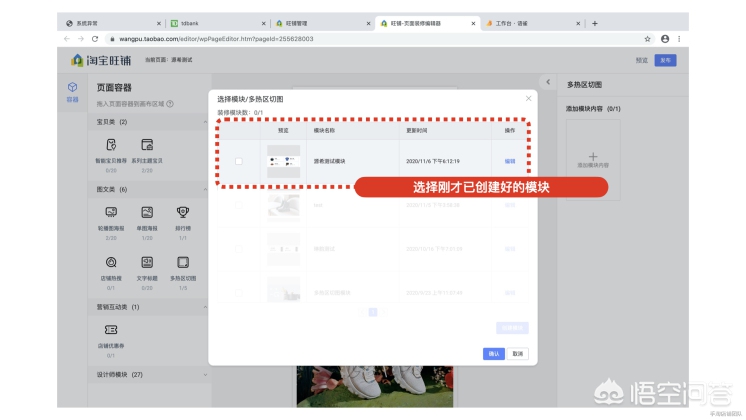Choose the 系列主题宝贝 container icon
The width and height of the screenshot is (746, 420).
(x=147, y=145)
